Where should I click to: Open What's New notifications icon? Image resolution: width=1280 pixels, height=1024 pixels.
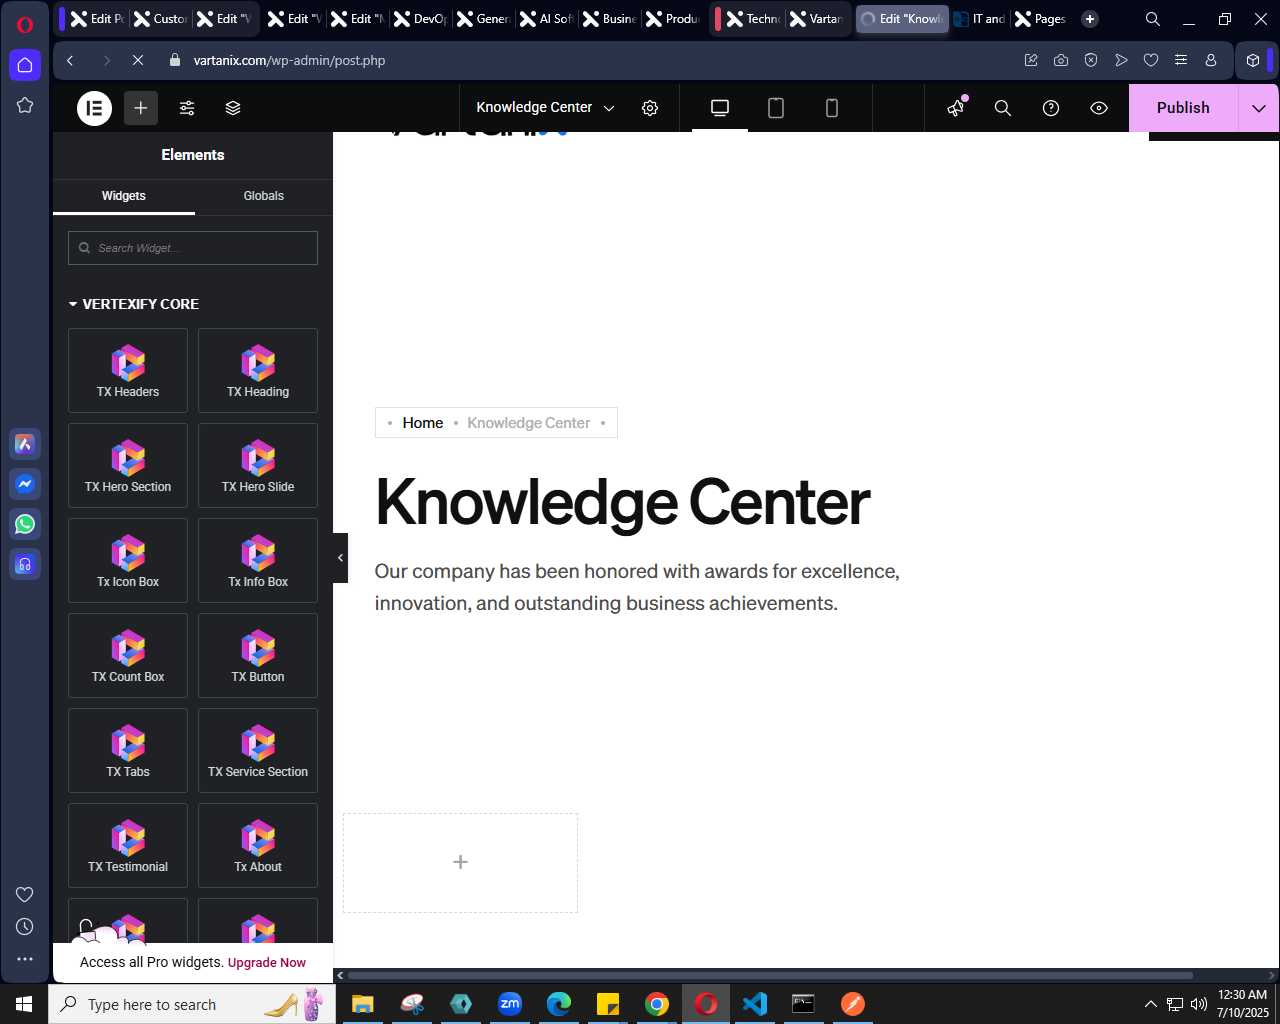pyautogui.click(x=956, y=108)
